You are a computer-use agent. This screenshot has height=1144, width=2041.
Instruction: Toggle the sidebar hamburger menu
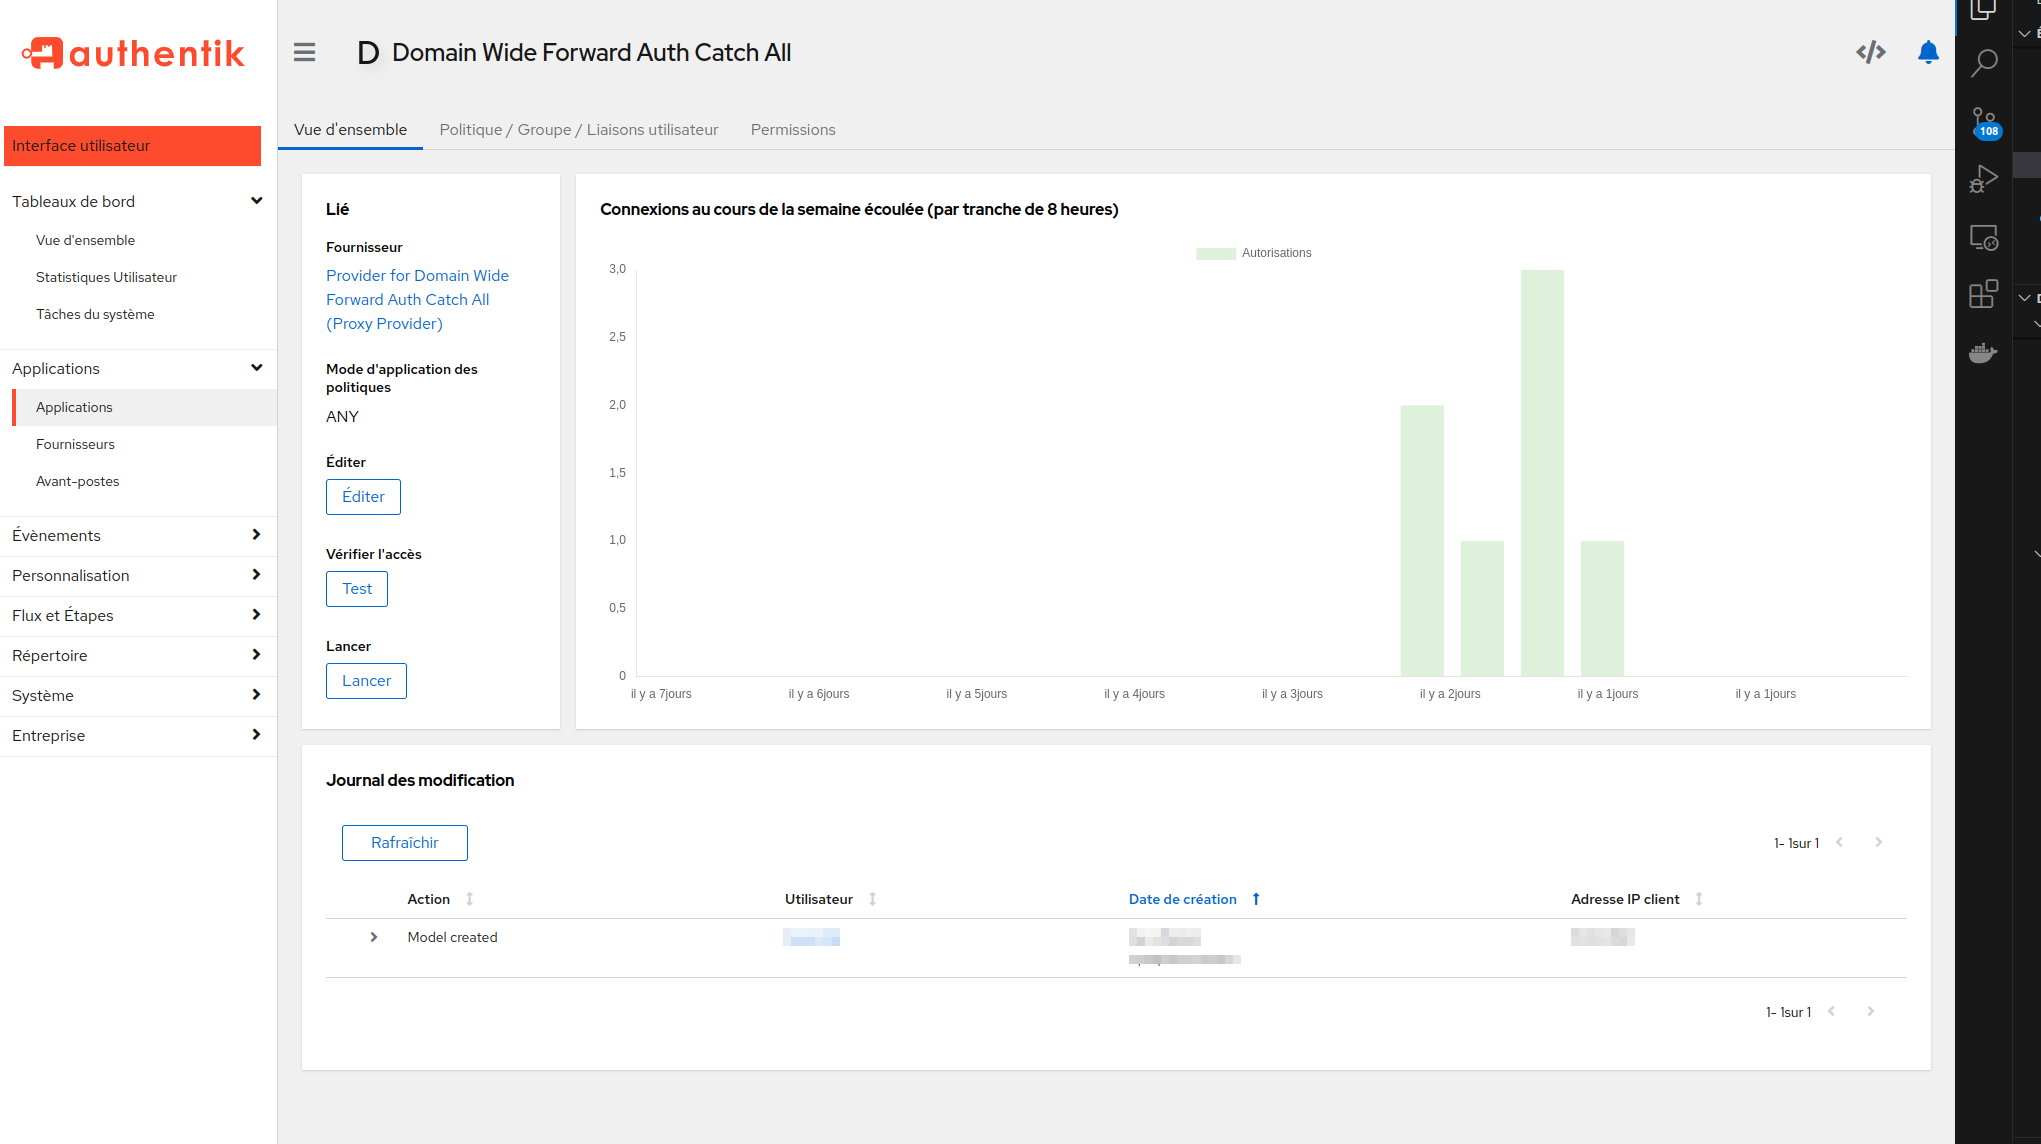point(304,52)
